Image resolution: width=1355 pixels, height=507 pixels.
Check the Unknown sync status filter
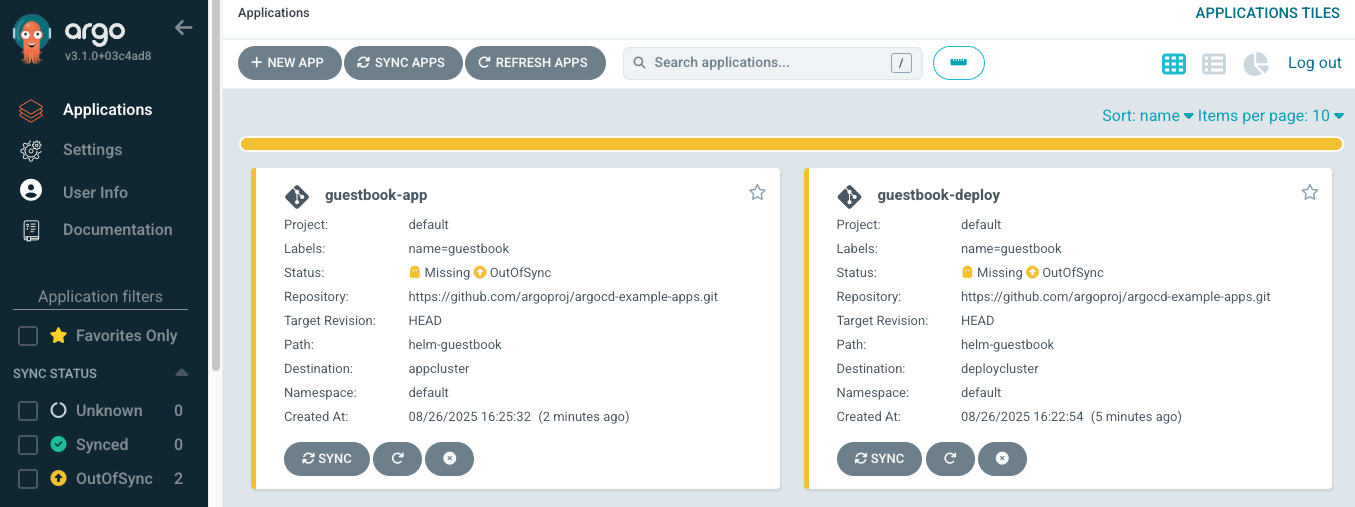click(28, 411)
